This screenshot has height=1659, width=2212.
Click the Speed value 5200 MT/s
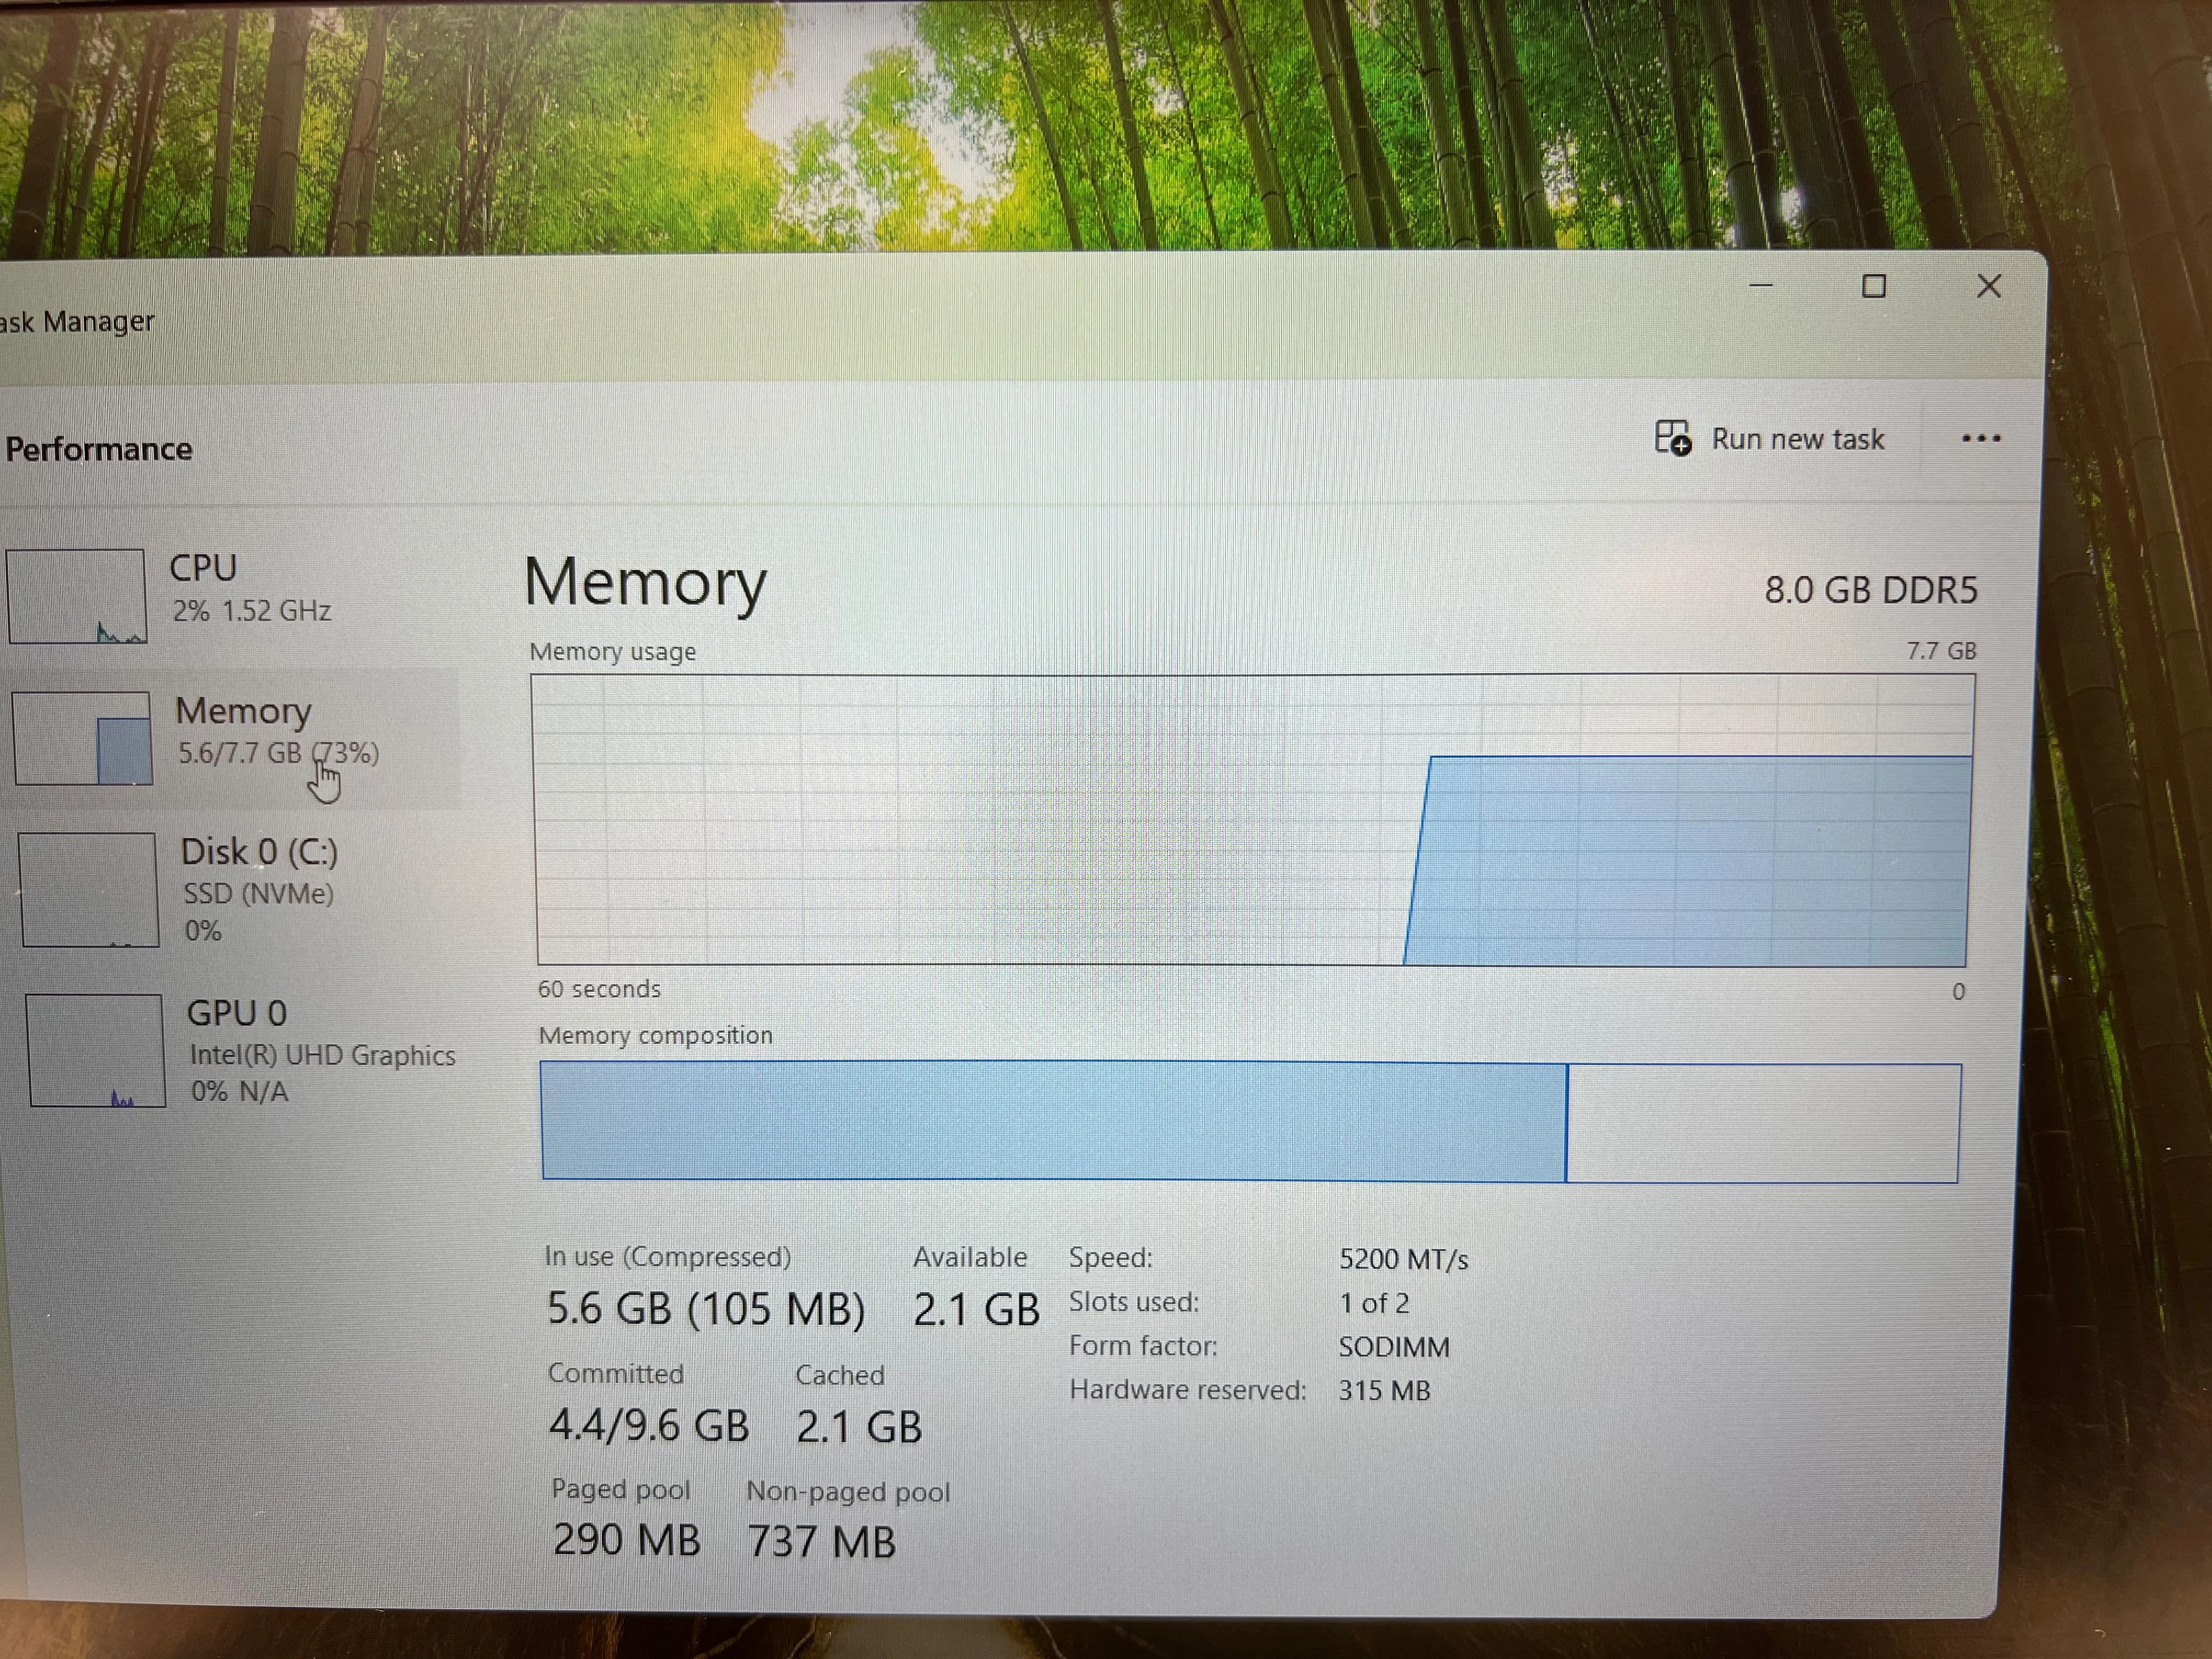point(1403,1259)
